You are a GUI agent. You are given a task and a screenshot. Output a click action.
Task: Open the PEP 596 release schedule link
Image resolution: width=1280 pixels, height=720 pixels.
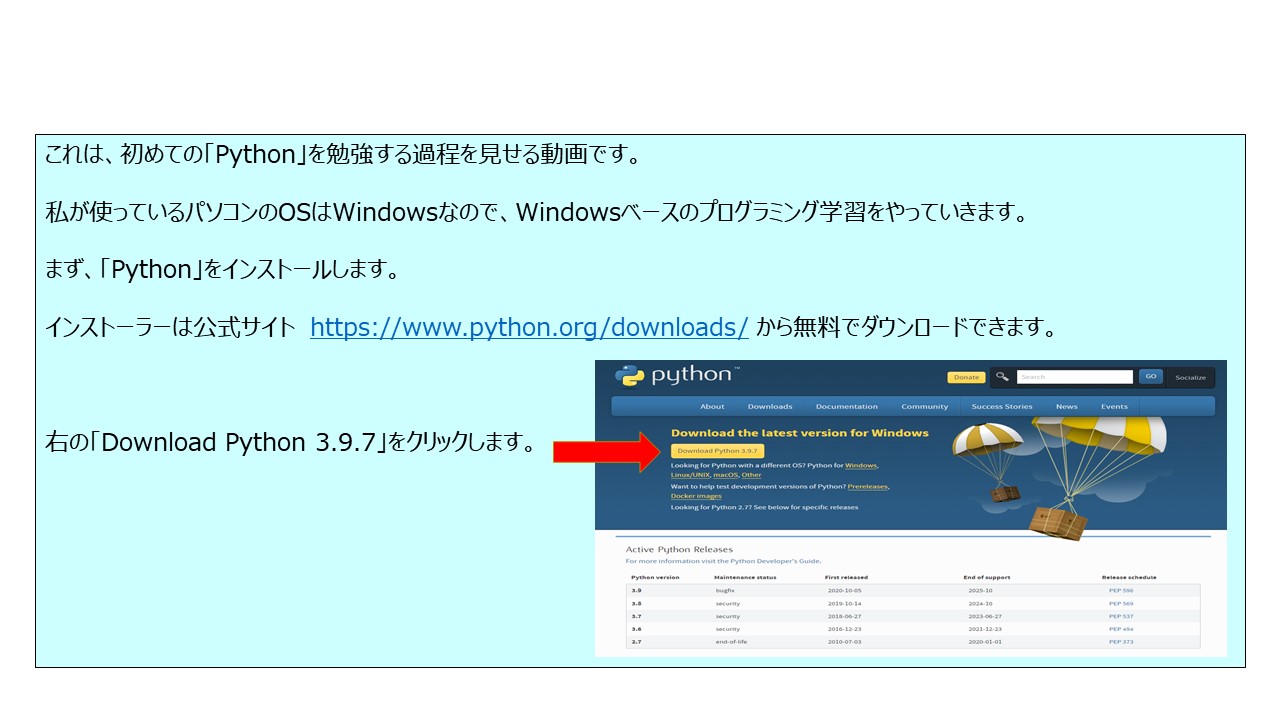tap(1120, 590)
